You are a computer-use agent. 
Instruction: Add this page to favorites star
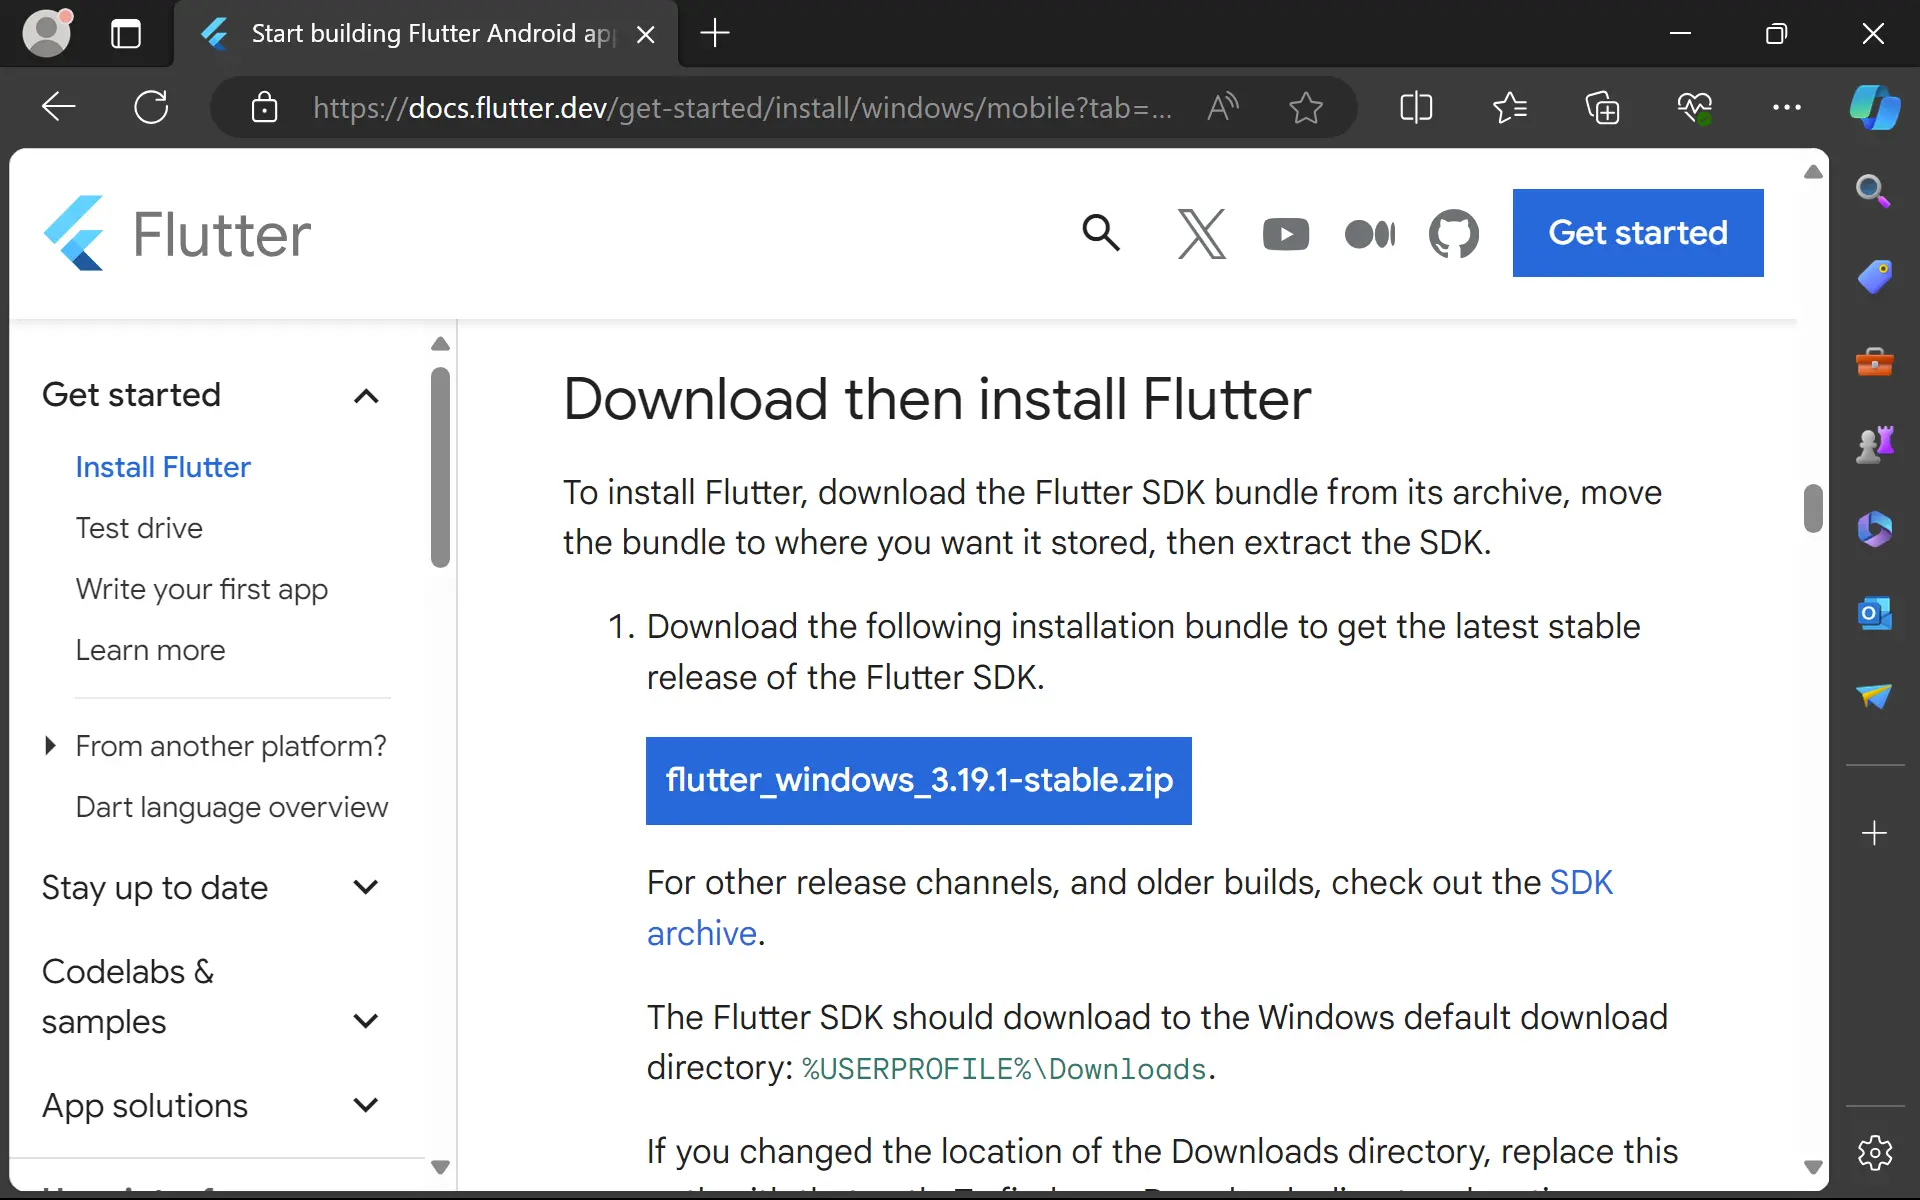click(x=1305, y=107)
